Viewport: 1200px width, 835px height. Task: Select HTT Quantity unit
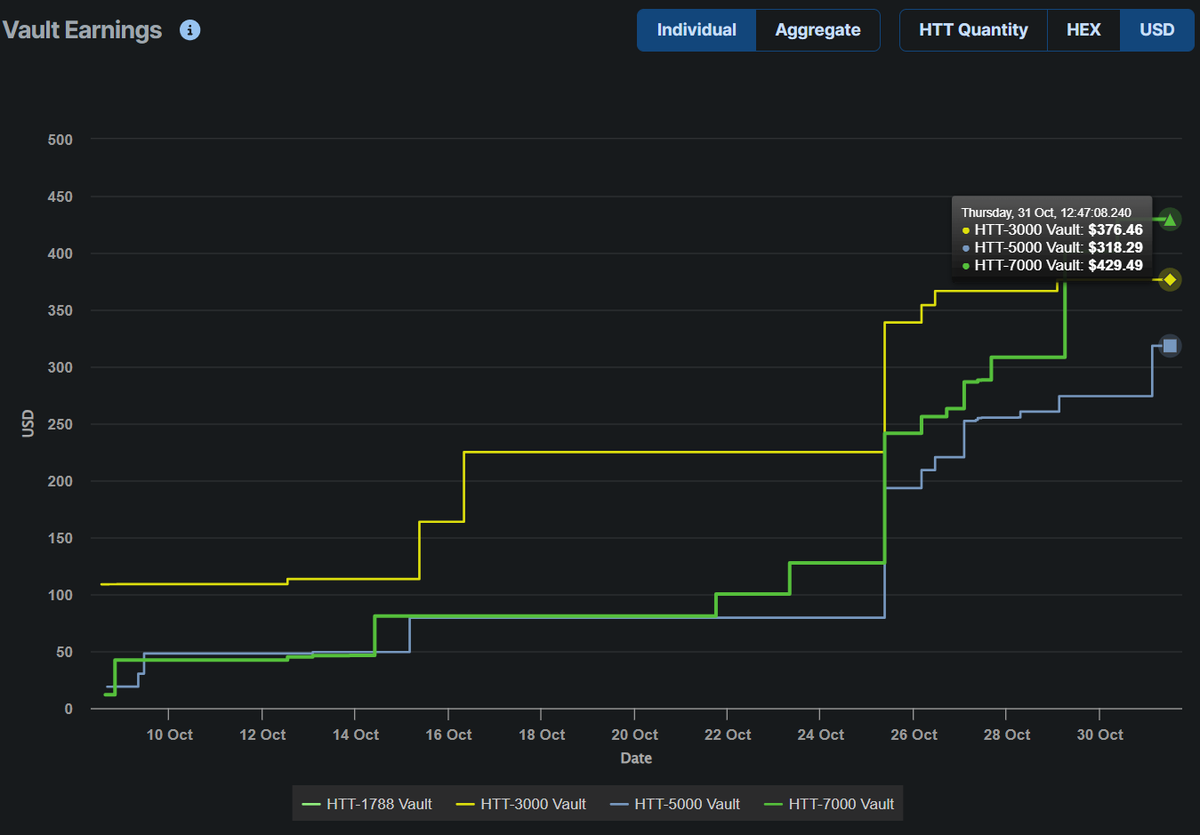[x=974, y=30]
